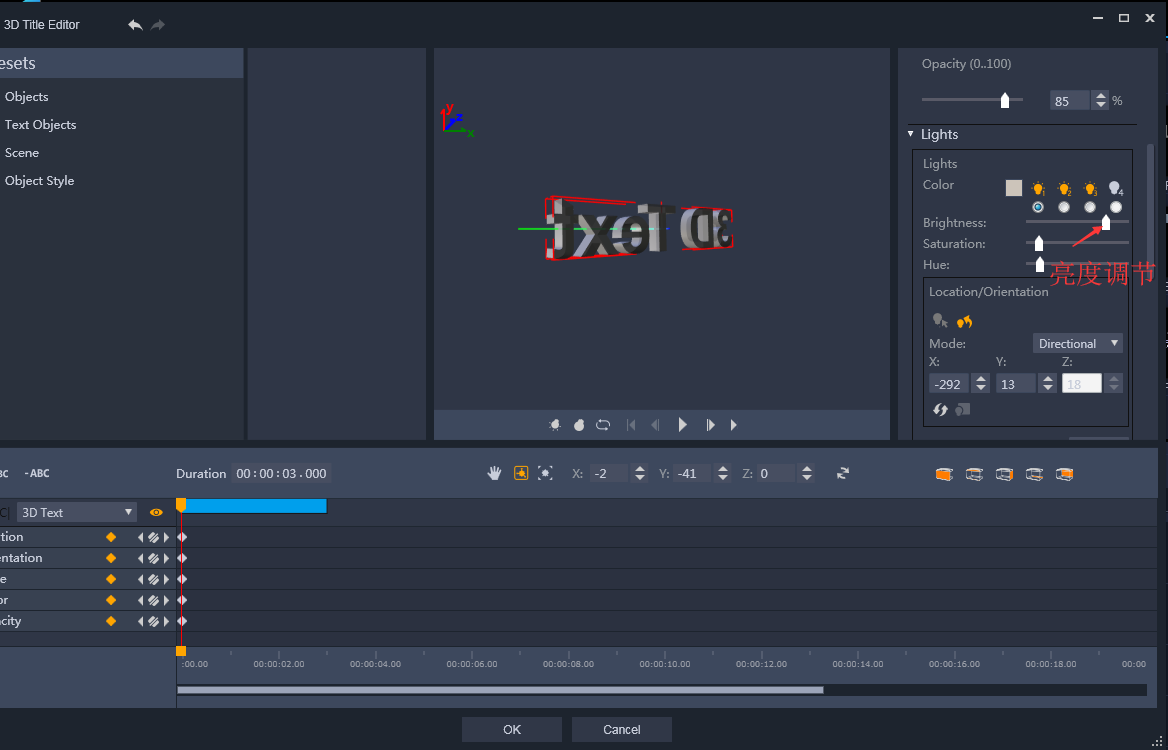
Task: Open the 3D Text object dropdown
Action: [x=77, y=512]
